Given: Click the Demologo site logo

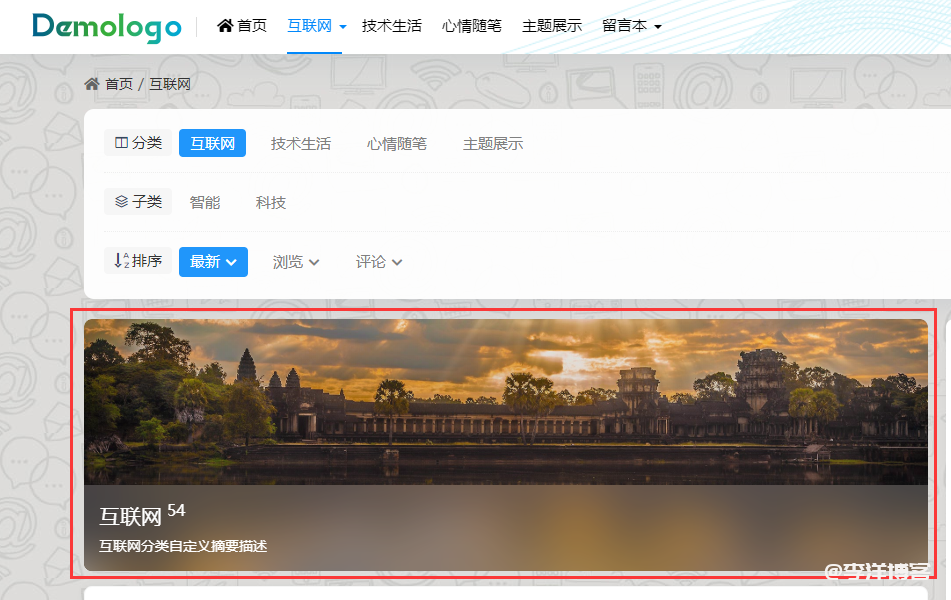Looking at the screenshot, I should pyautogui.click(x=106, y=26).
